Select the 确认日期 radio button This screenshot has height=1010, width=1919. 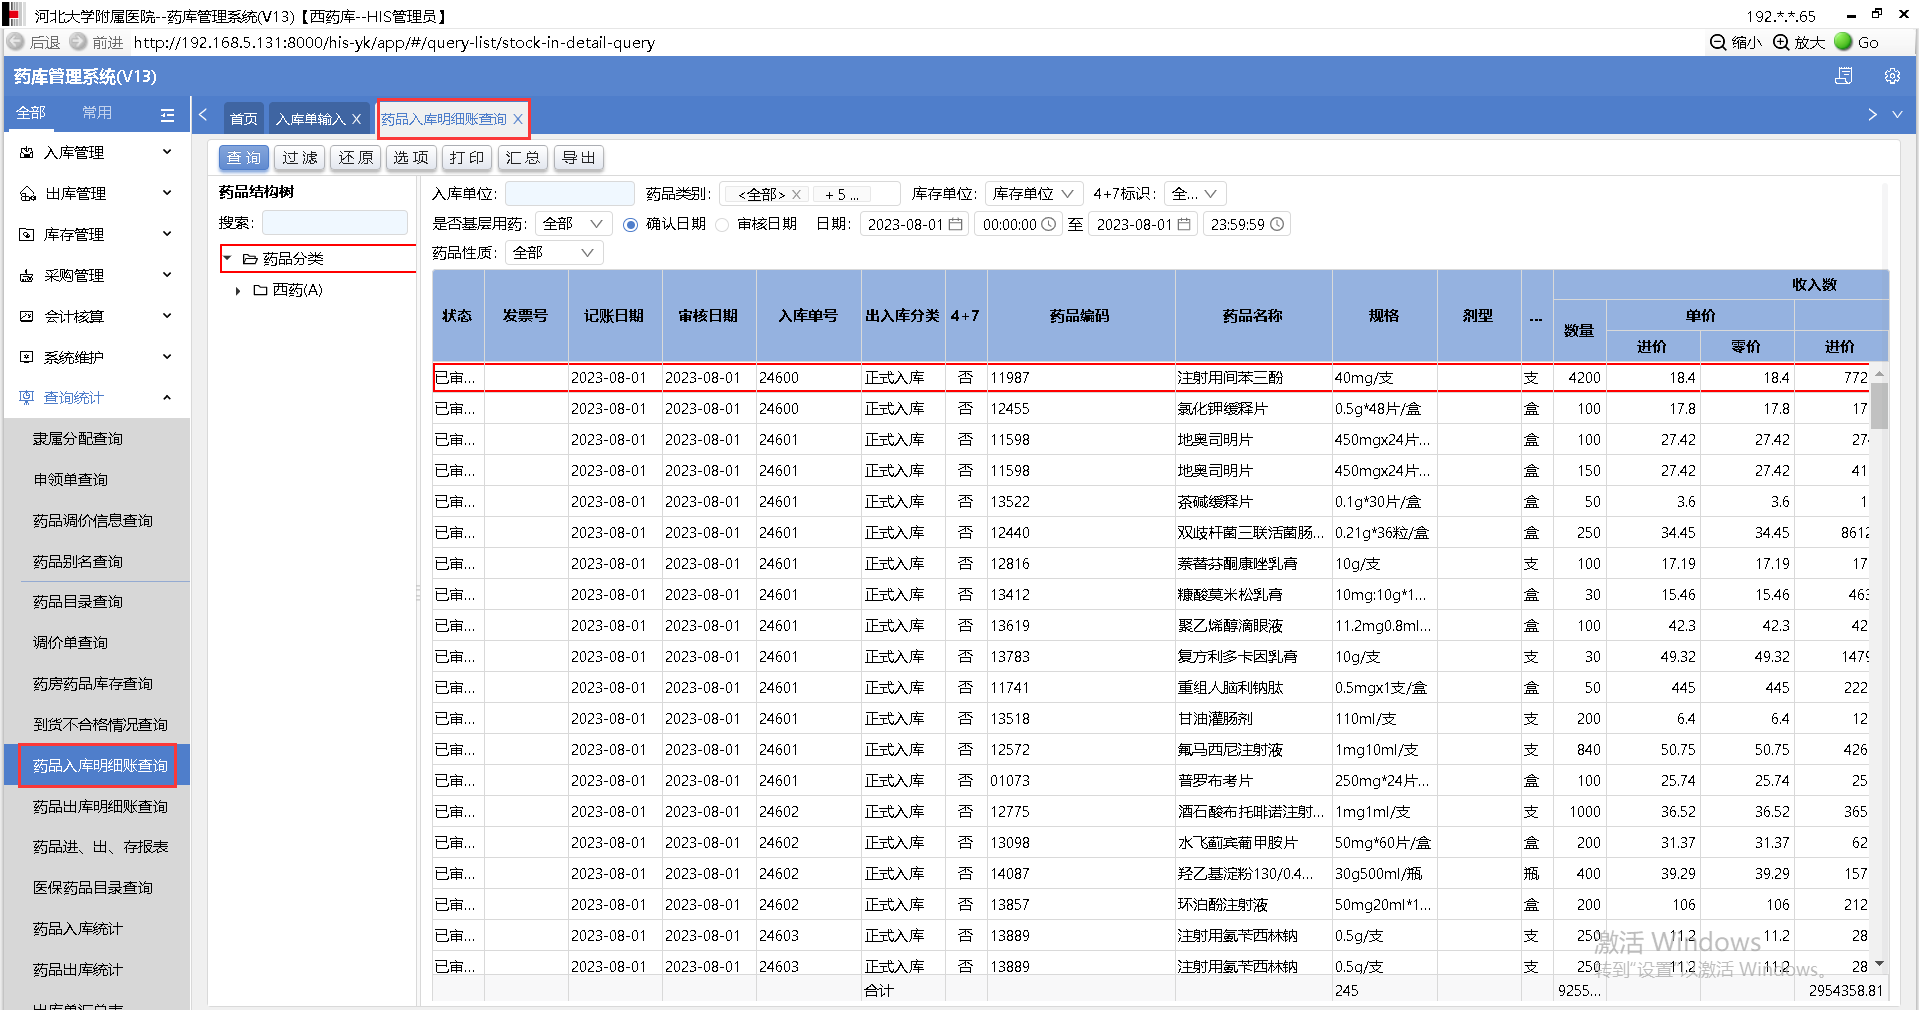[630, 225]
